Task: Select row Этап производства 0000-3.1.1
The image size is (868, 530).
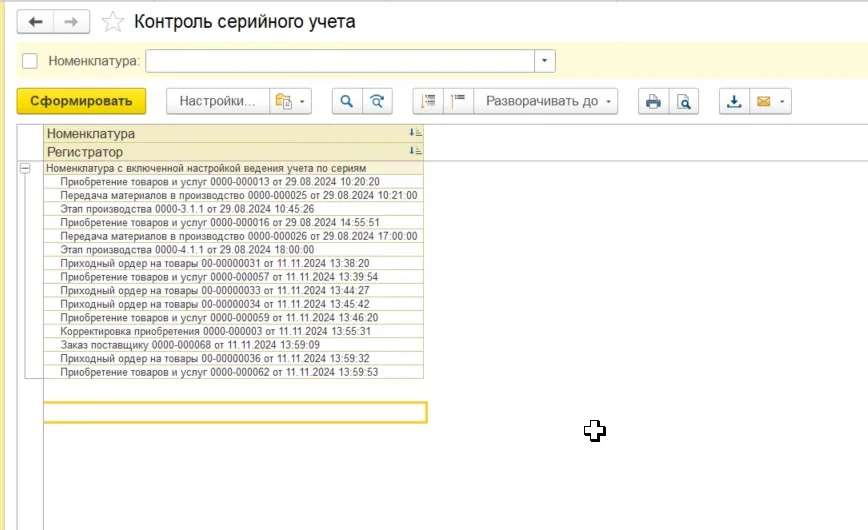Action: [234, 209]
